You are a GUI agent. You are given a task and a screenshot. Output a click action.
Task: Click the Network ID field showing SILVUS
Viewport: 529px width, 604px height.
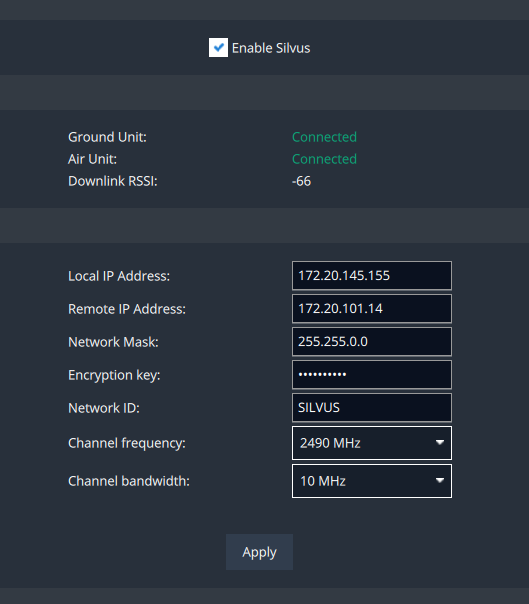click(x=372, y=408)
